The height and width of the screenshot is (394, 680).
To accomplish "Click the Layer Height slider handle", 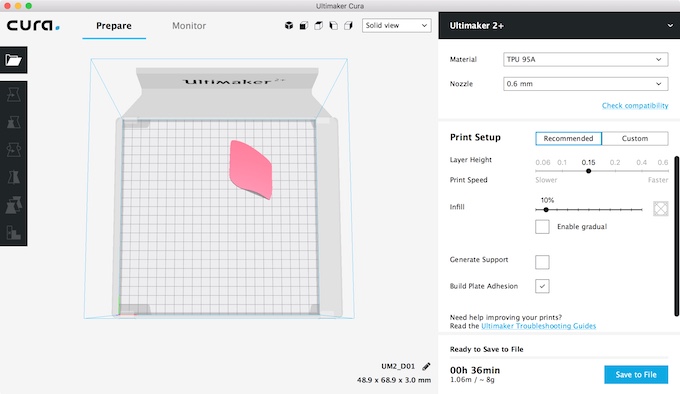I will pos(588,171).
